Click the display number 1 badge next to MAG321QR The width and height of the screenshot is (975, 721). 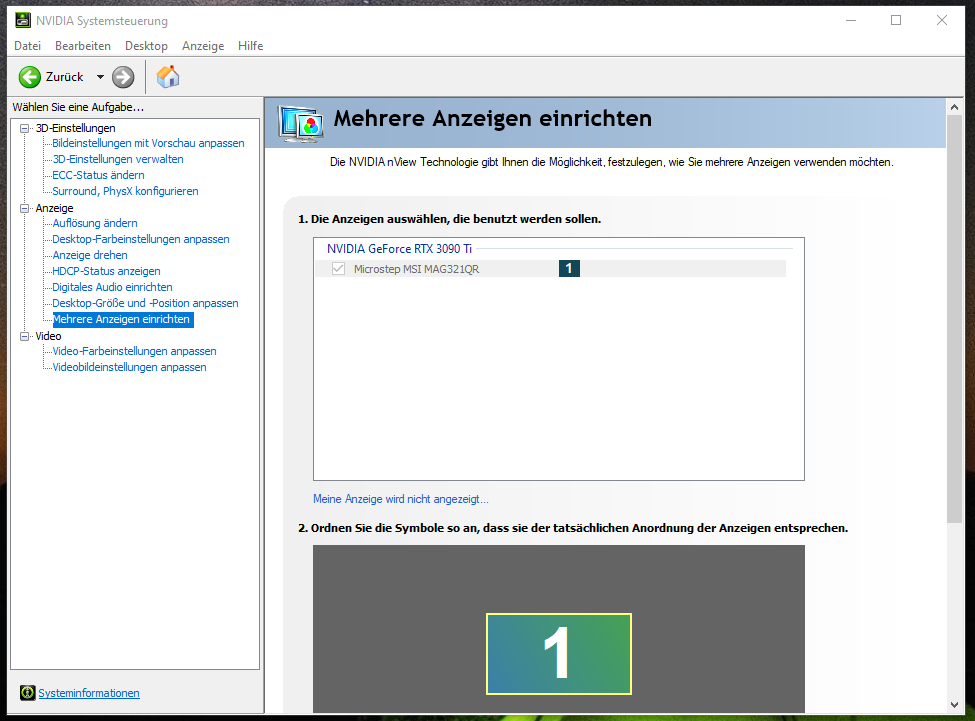(x=569, y=269)
